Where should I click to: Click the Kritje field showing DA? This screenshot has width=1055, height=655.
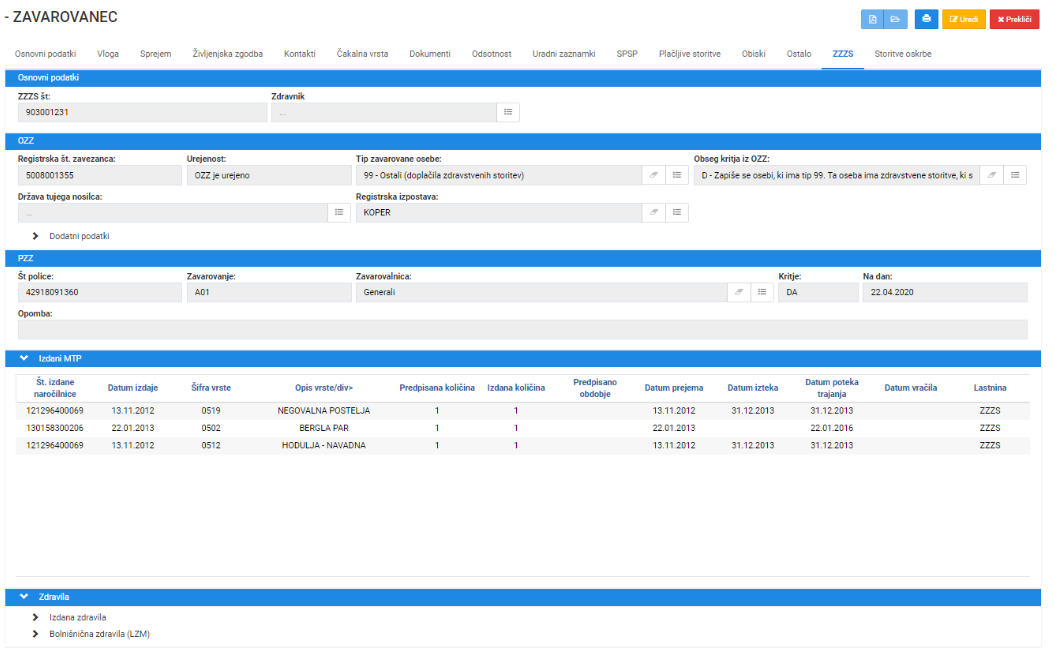pyautogui.click(x=818, y=292)
